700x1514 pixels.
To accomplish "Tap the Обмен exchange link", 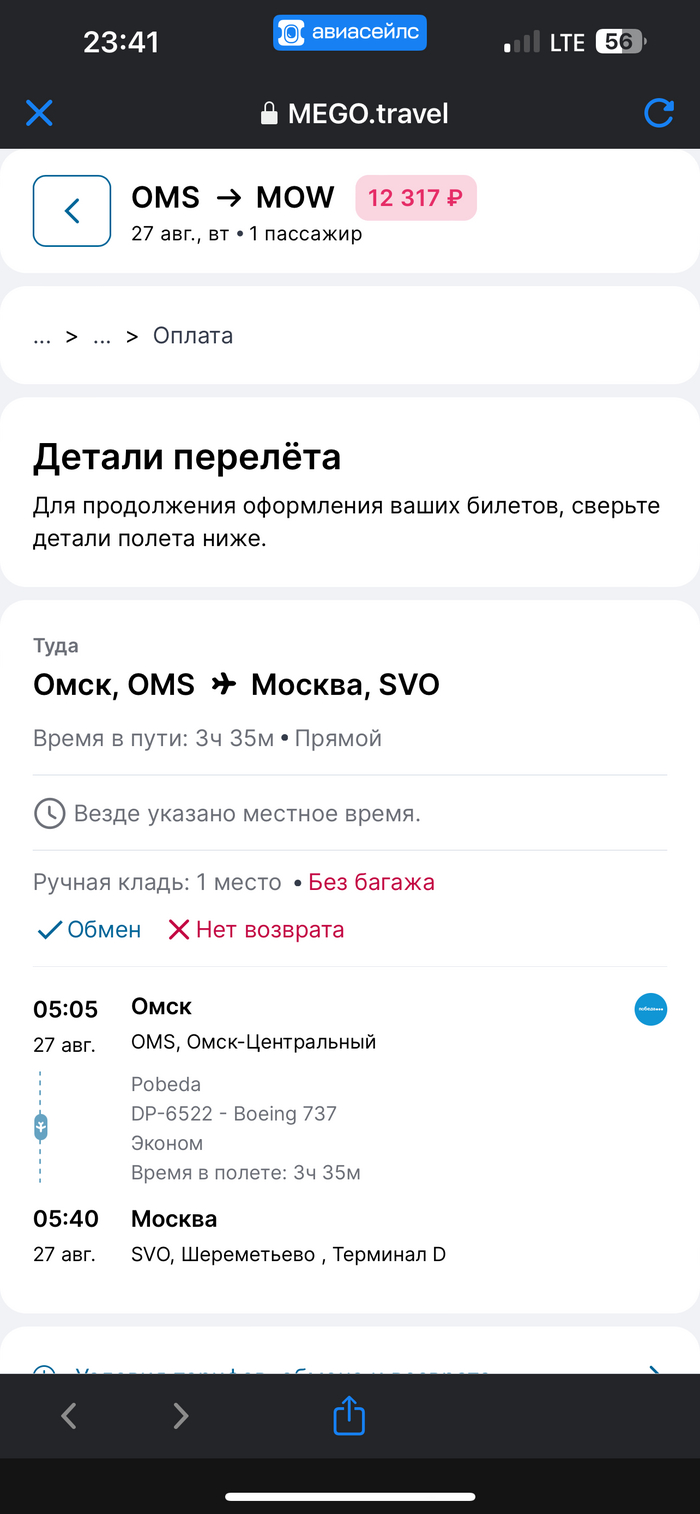I will pyautogui.click(x=90, y=930).
